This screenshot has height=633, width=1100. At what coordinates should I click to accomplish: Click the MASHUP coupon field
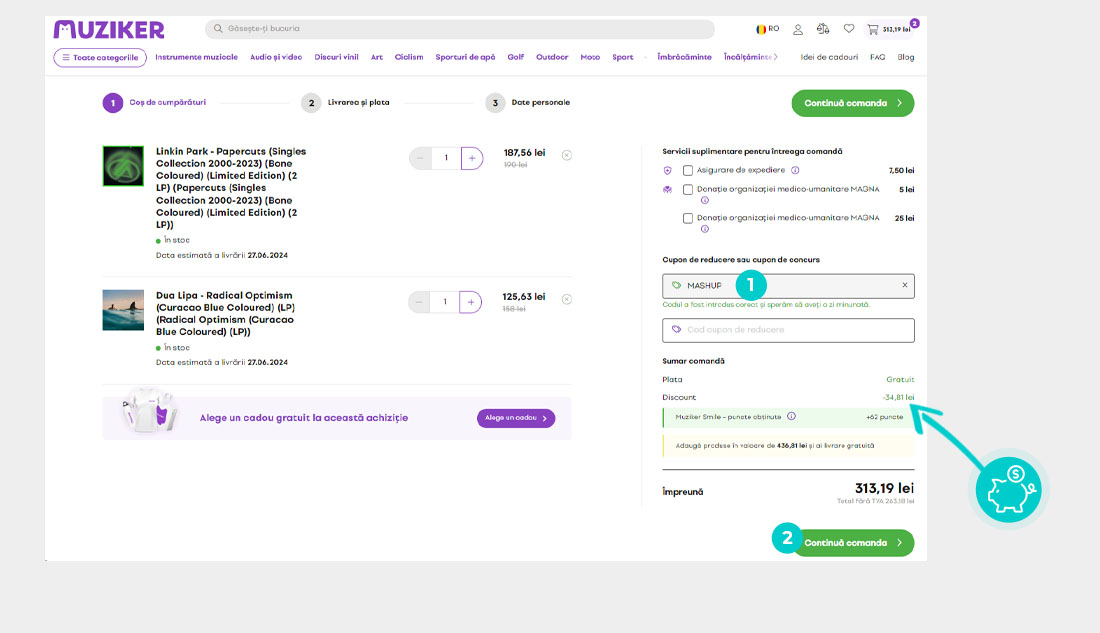point(788,286)
